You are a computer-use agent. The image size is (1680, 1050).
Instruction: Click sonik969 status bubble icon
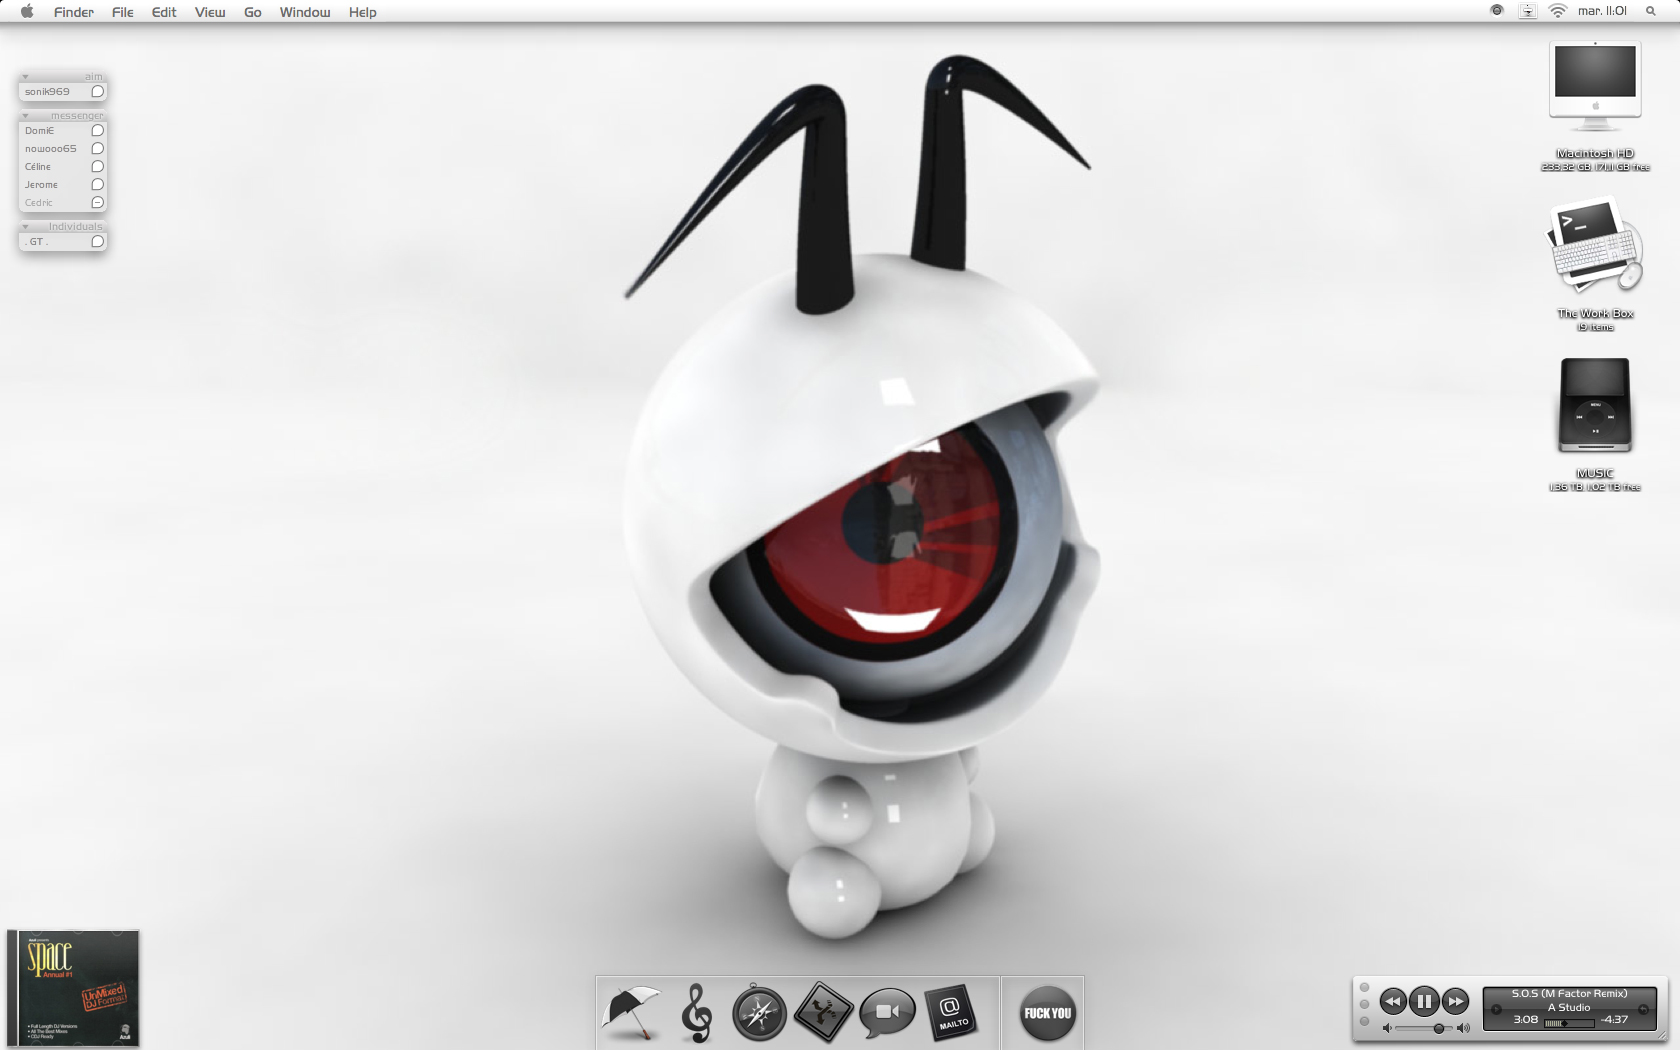pos(98,91)
